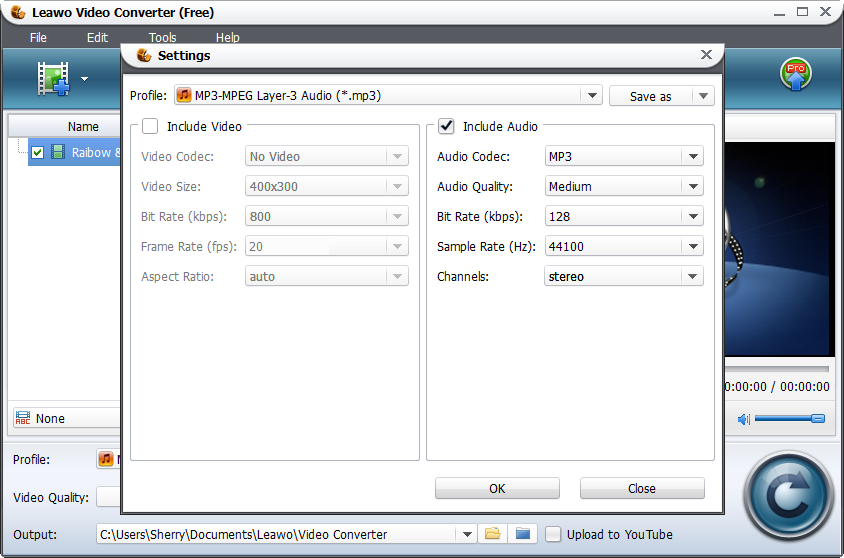Open the Audio Codec MP3 dropdown
The width and height of the screenshot is (844, 558).
tap(693, 157)
